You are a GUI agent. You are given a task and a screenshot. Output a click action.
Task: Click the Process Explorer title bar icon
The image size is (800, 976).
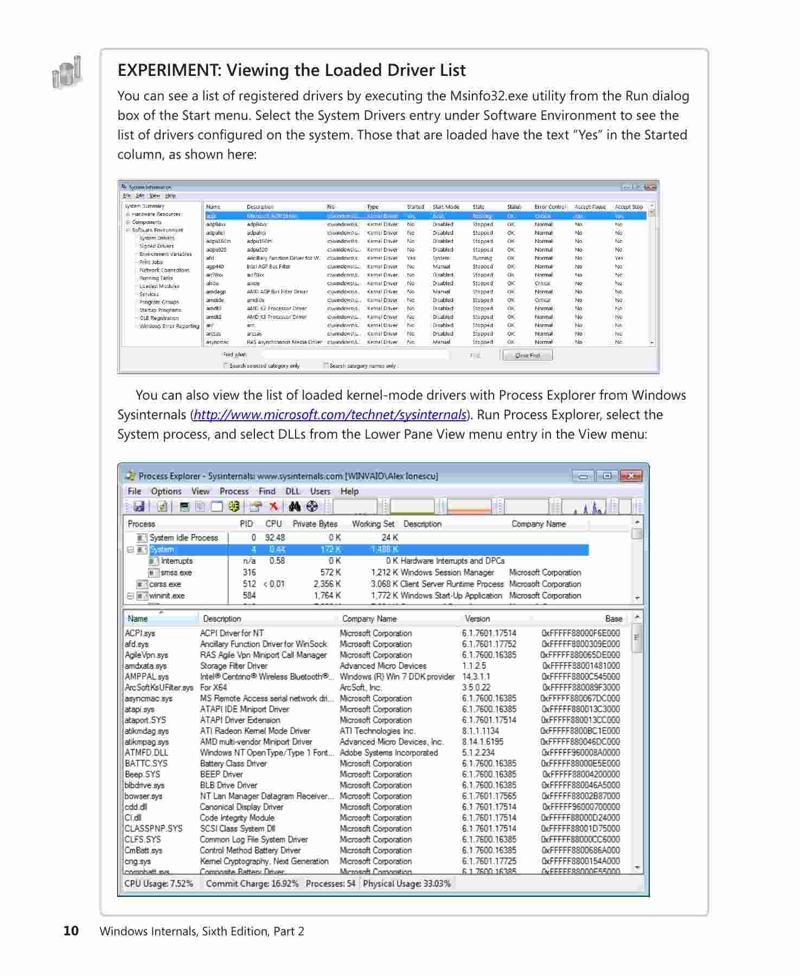tap(131, 476)
